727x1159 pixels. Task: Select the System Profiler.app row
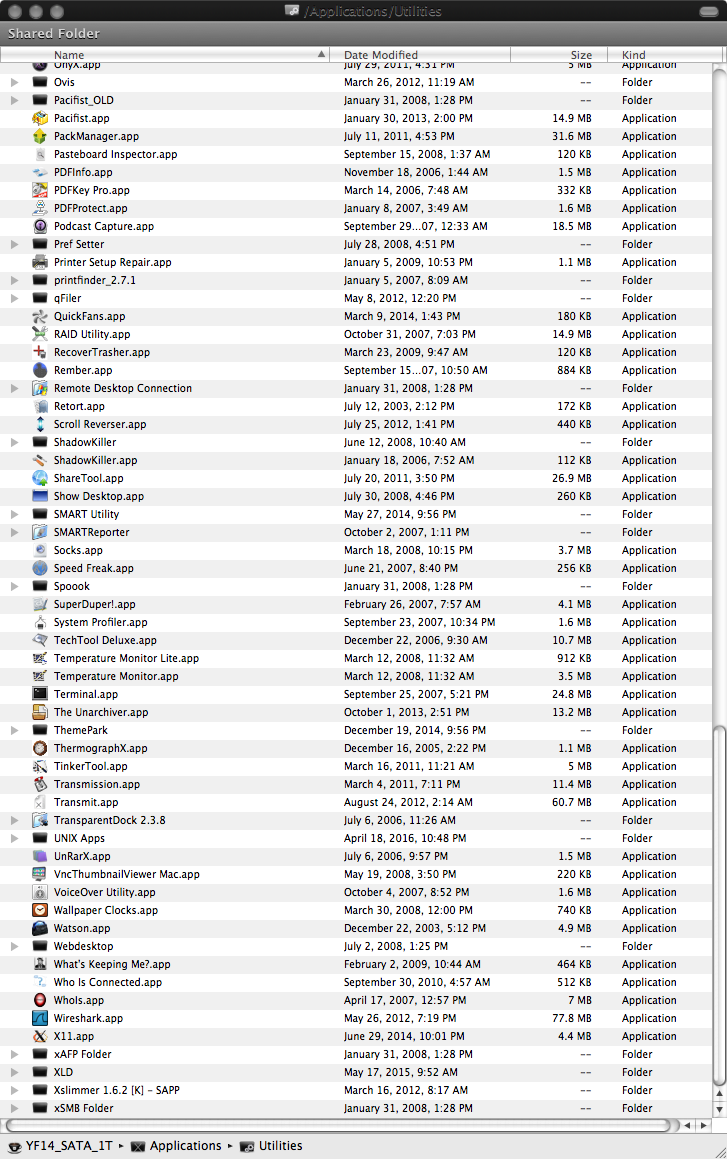[356, 622]
